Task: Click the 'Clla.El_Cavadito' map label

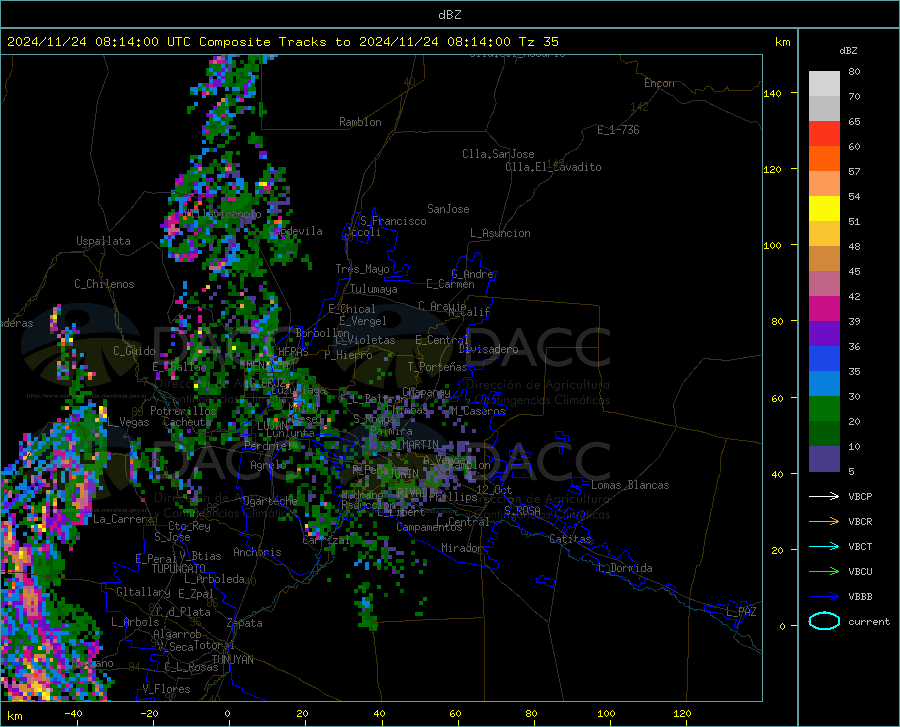Action: point(553,167)
